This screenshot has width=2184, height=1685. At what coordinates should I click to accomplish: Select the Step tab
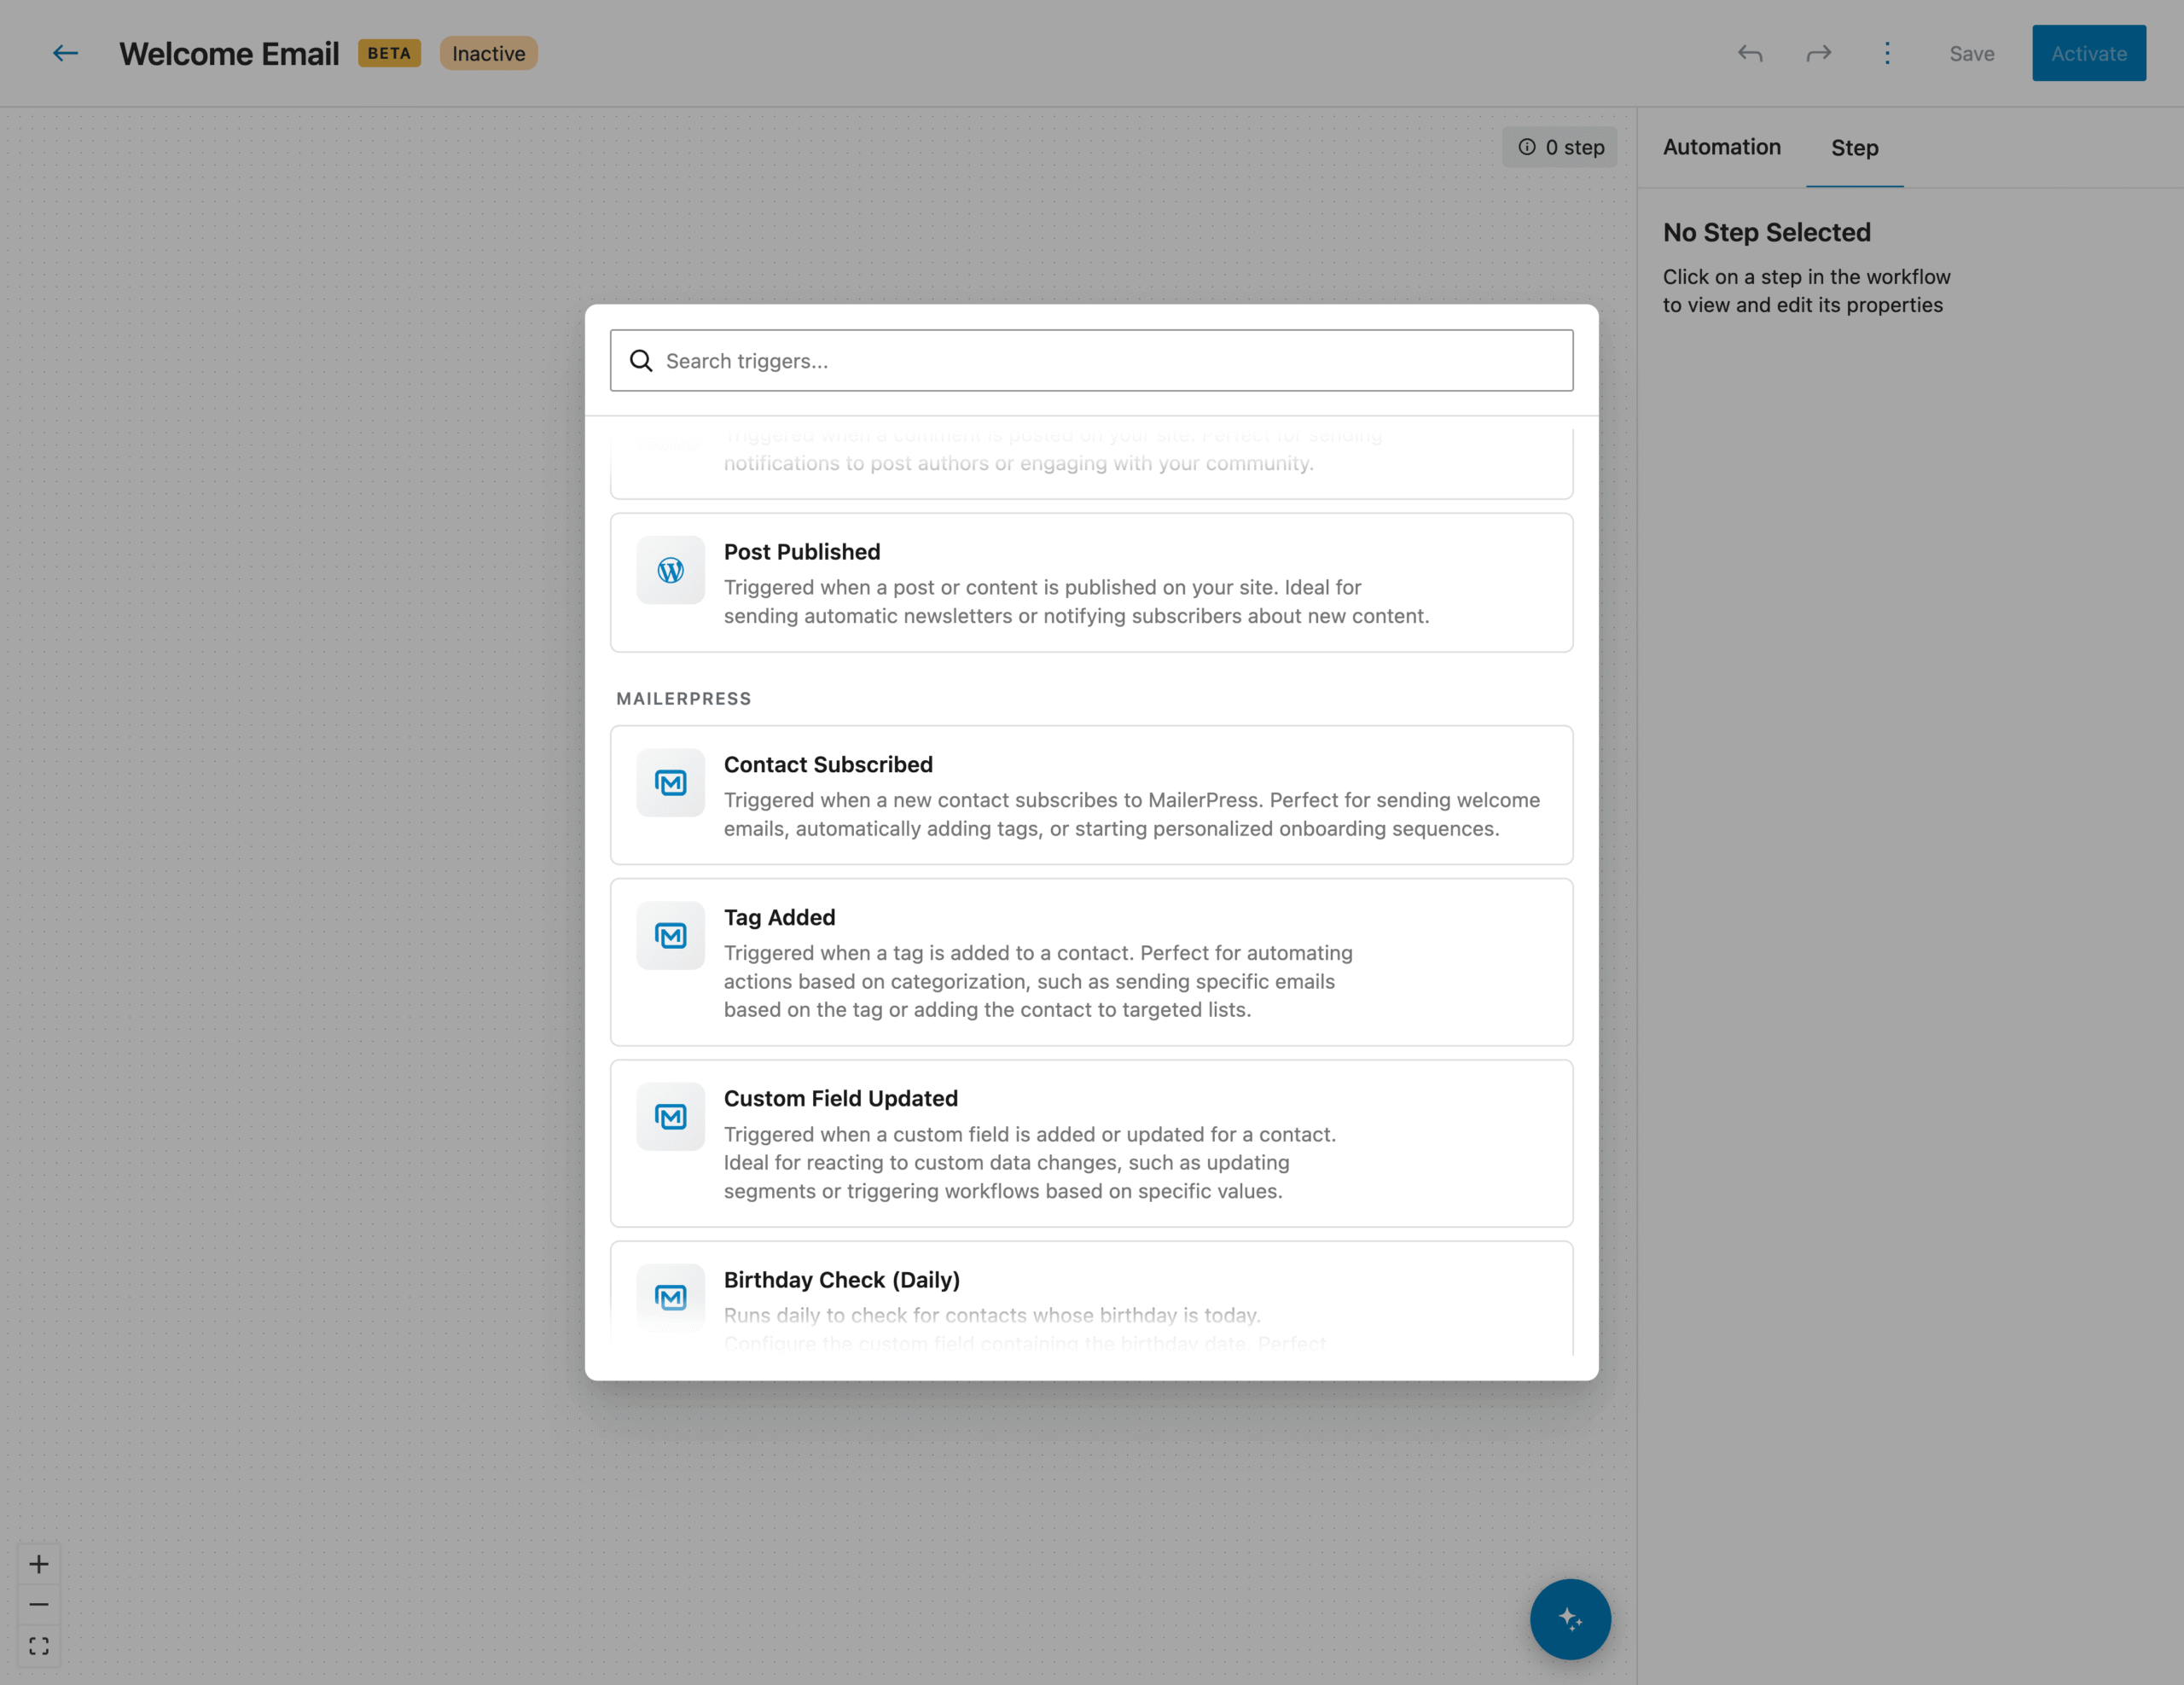[x=1854, y=148]
